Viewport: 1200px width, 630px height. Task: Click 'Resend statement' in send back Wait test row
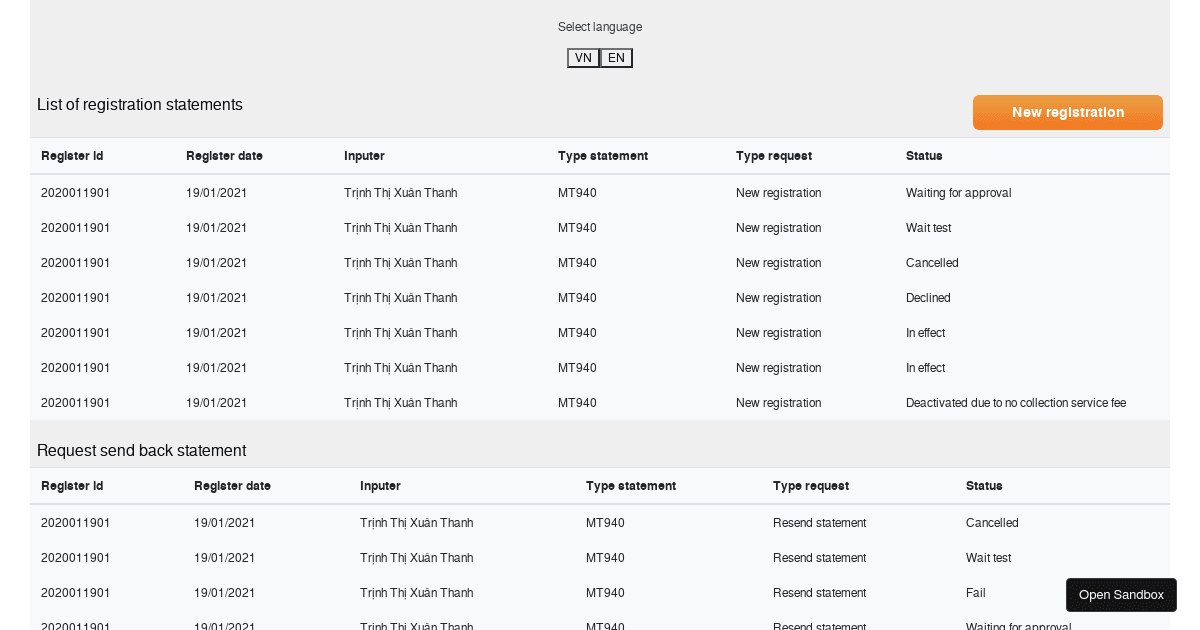pyautogui.click(x=820, y=558)
